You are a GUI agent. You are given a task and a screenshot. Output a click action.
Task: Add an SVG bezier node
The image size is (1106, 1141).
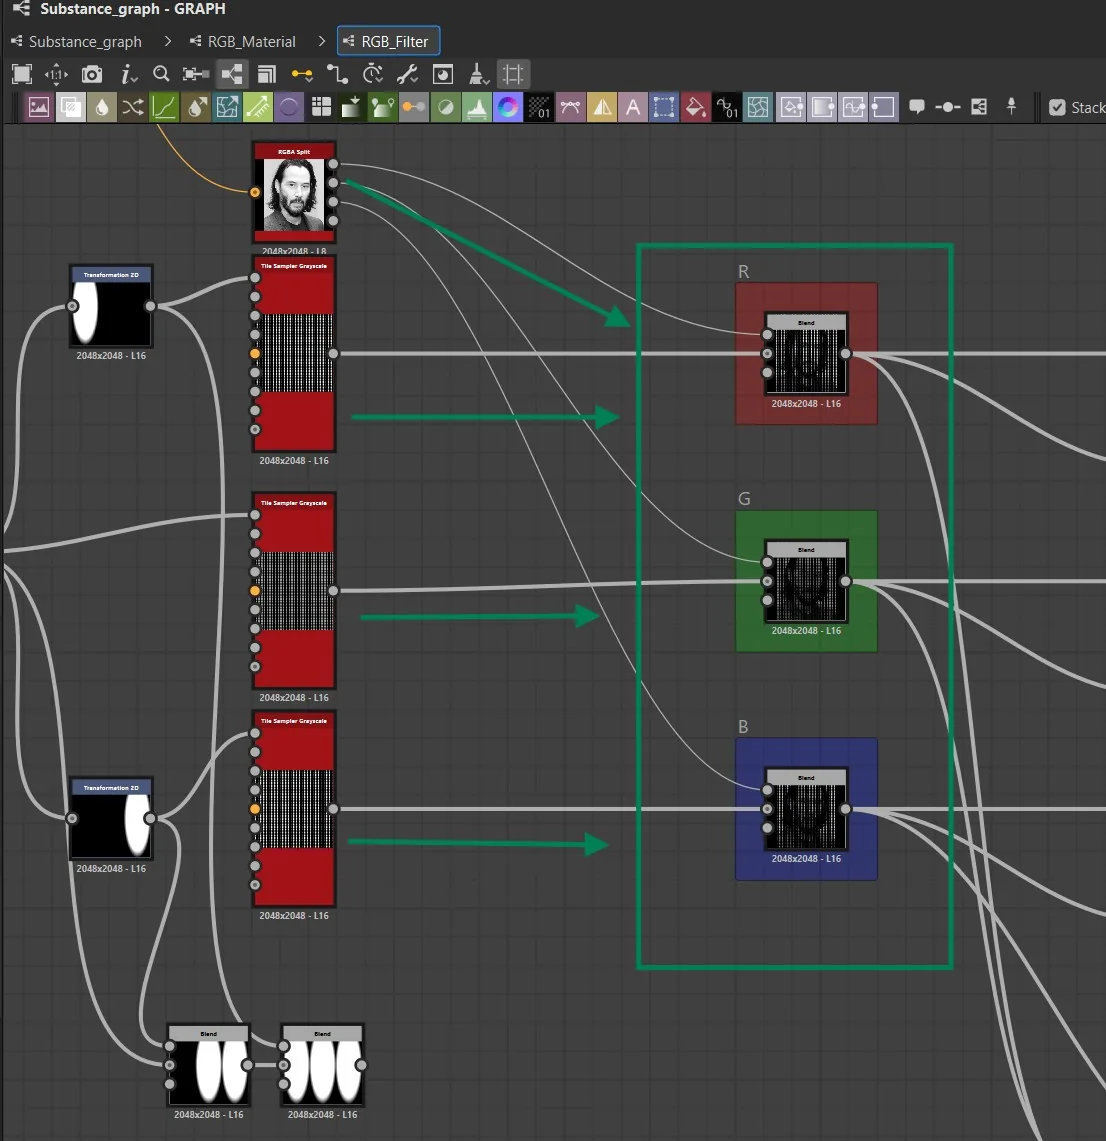coord(571,108)
